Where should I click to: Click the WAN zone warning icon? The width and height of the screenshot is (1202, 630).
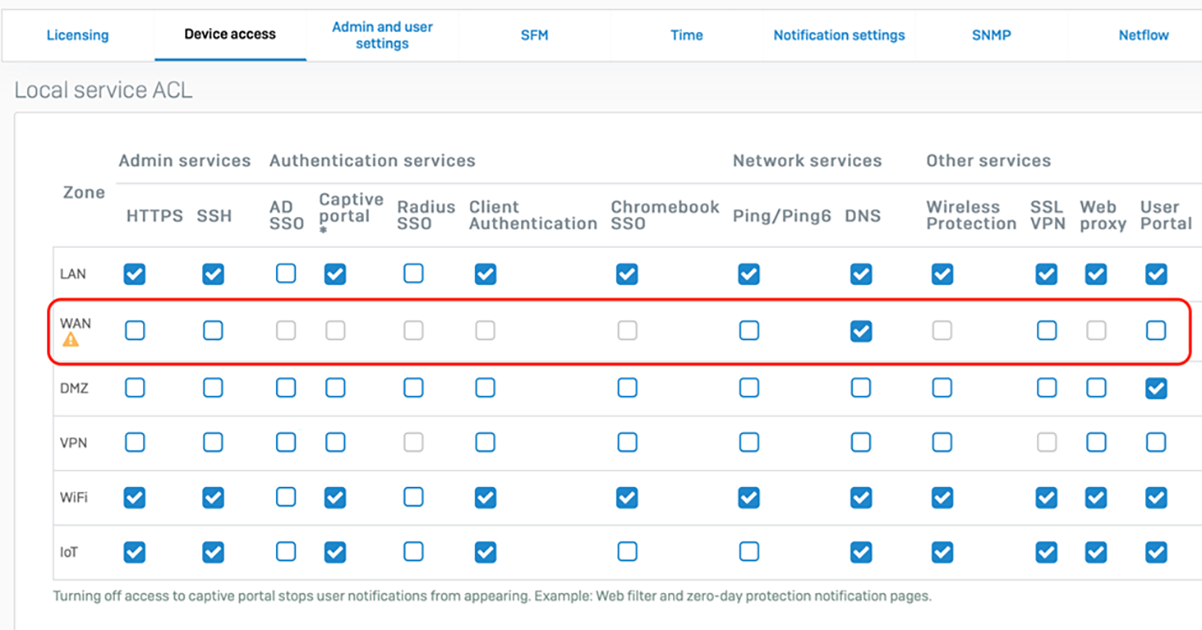(70, 340)
